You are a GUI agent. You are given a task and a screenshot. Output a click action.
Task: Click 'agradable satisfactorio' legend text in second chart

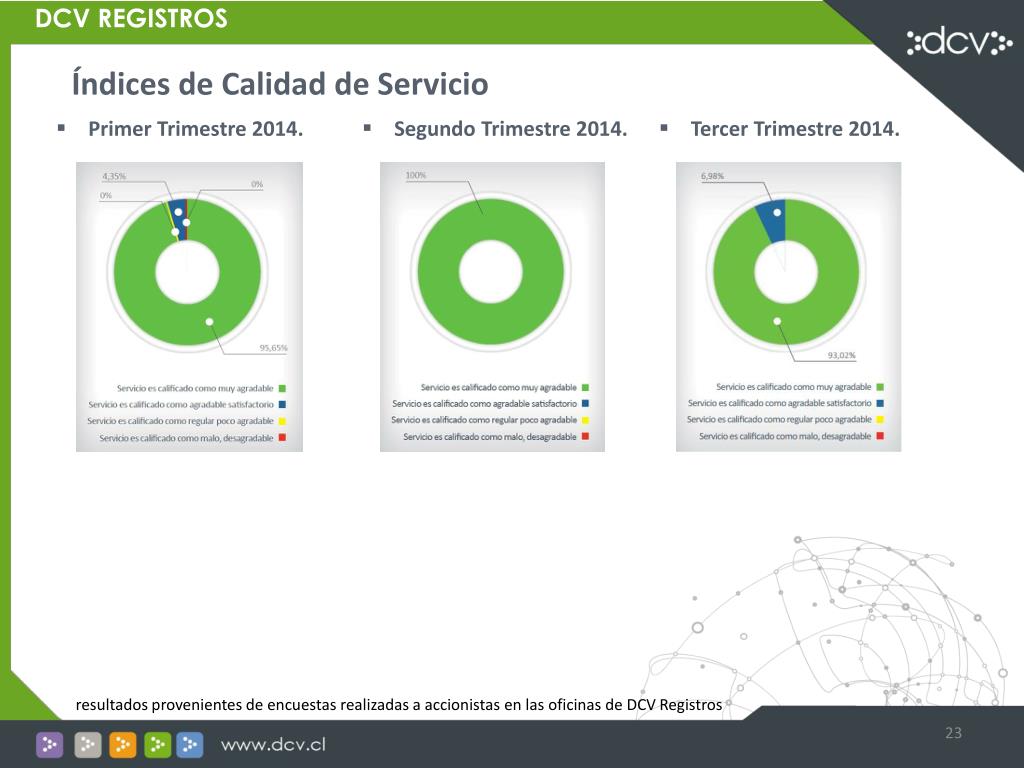485,404
